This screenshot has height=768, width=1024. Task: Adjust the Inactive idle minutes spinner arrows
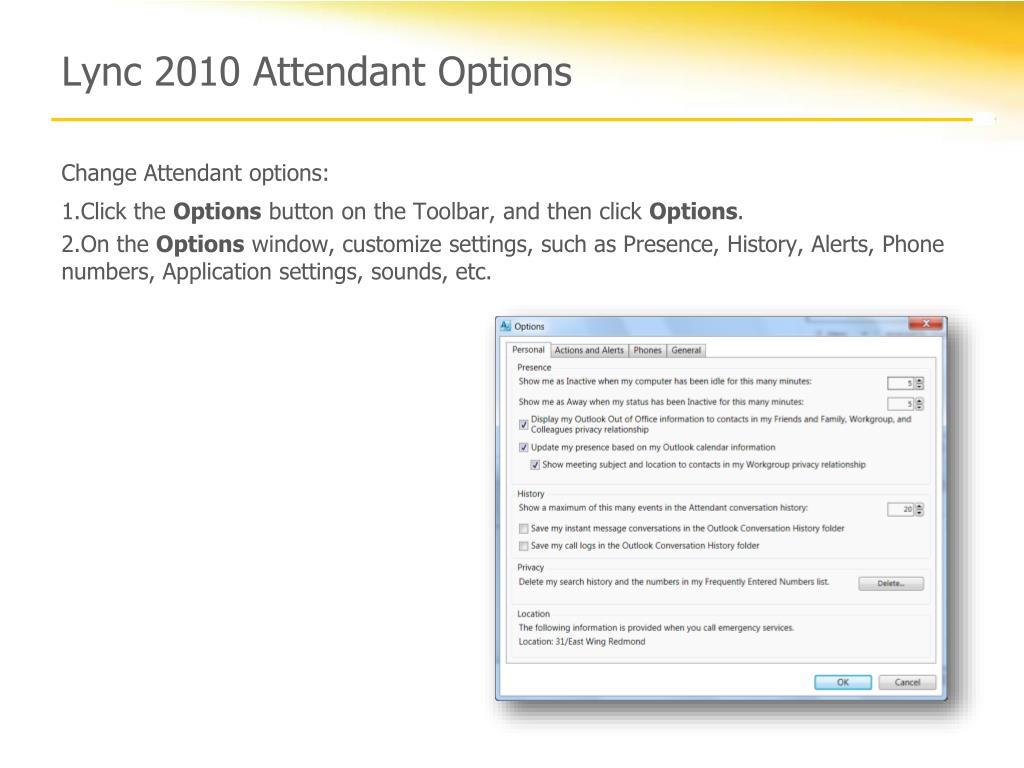point(920,383)
